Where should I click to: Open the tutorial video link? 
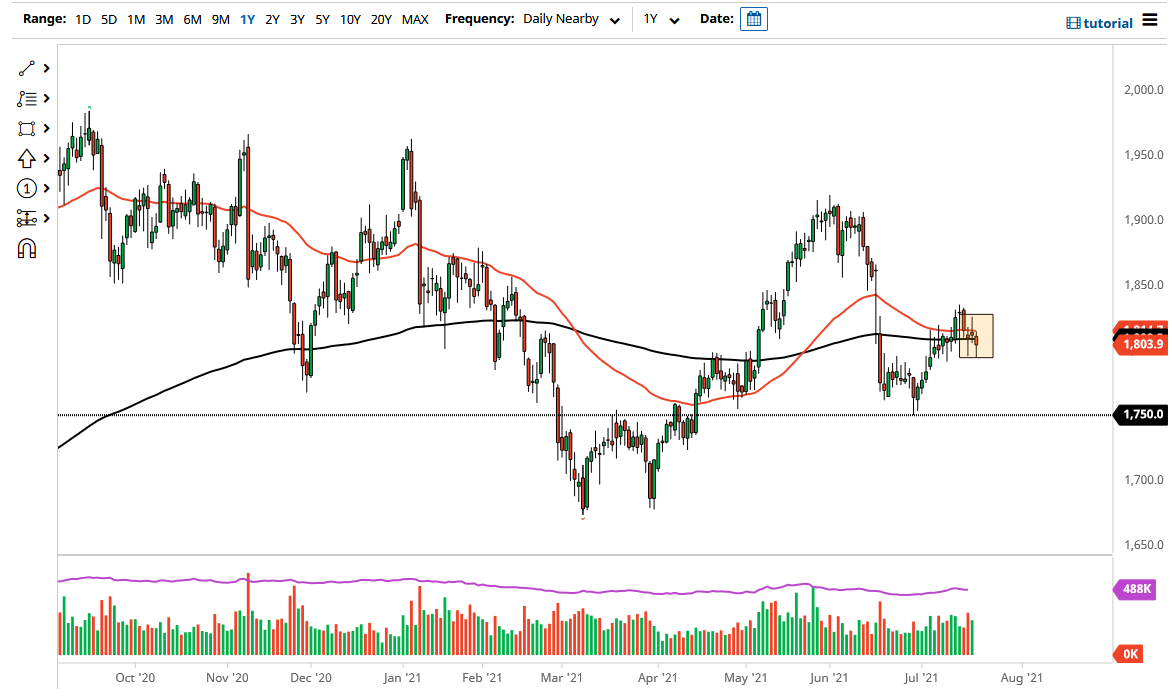tap(1099, 23)
